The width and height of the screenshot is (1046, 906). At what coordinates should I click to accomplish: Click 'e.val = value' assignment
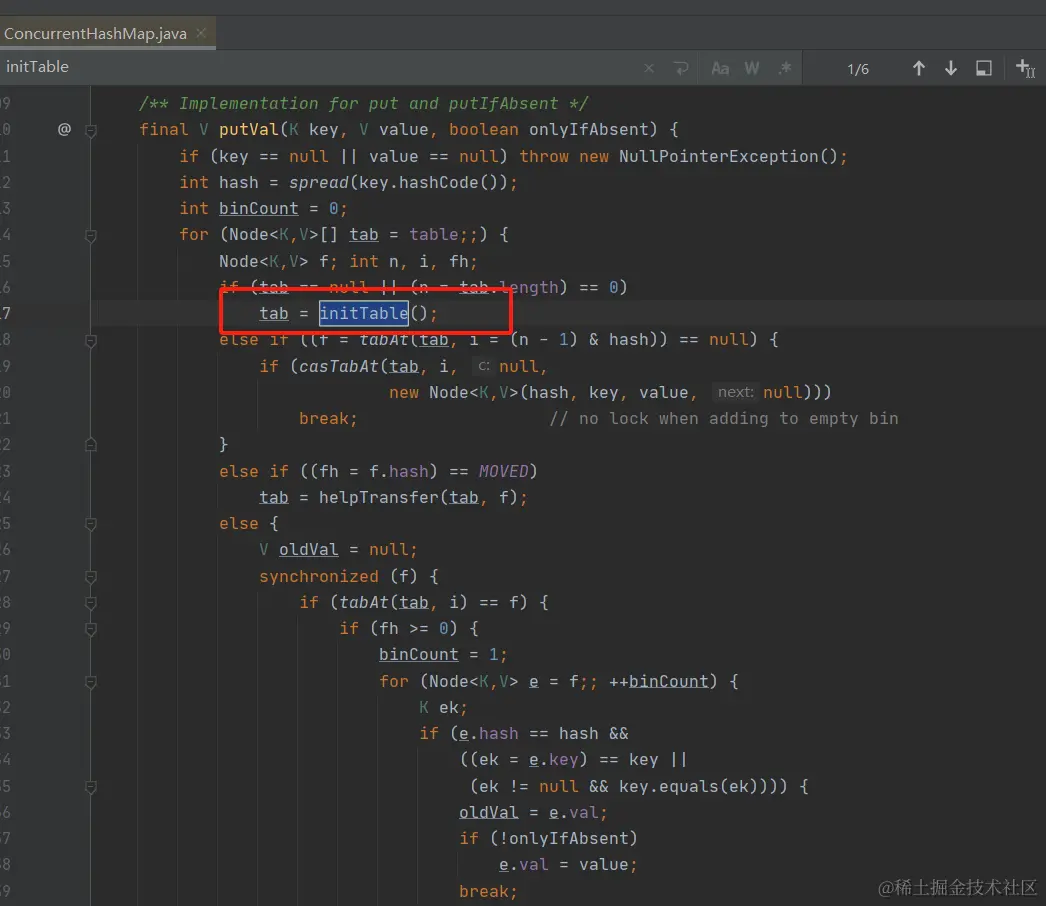coord(567,865)
